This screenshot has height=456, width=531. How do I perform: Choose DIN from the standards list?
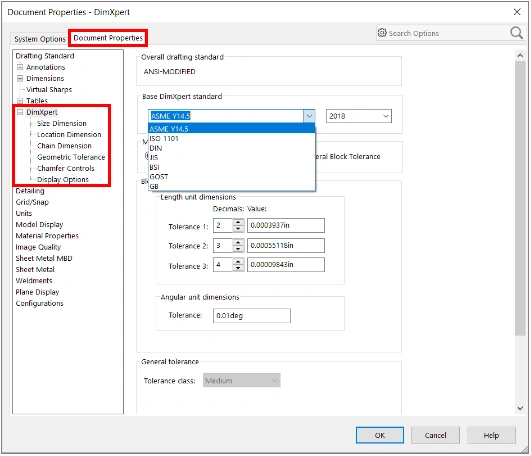pos(232,148)
